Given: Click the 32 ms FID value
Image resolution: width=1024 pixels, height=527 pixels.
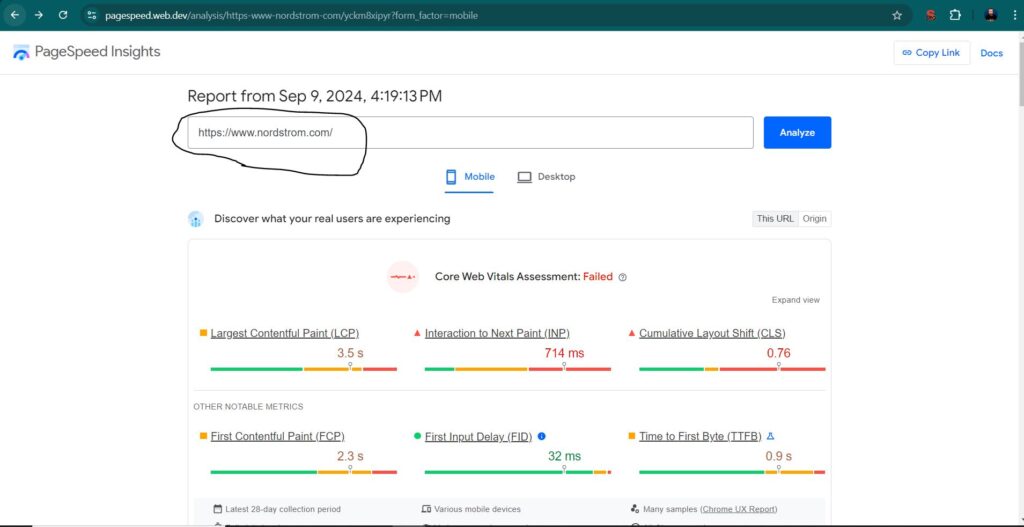Looking at the screenshot, I should [564, 456].
